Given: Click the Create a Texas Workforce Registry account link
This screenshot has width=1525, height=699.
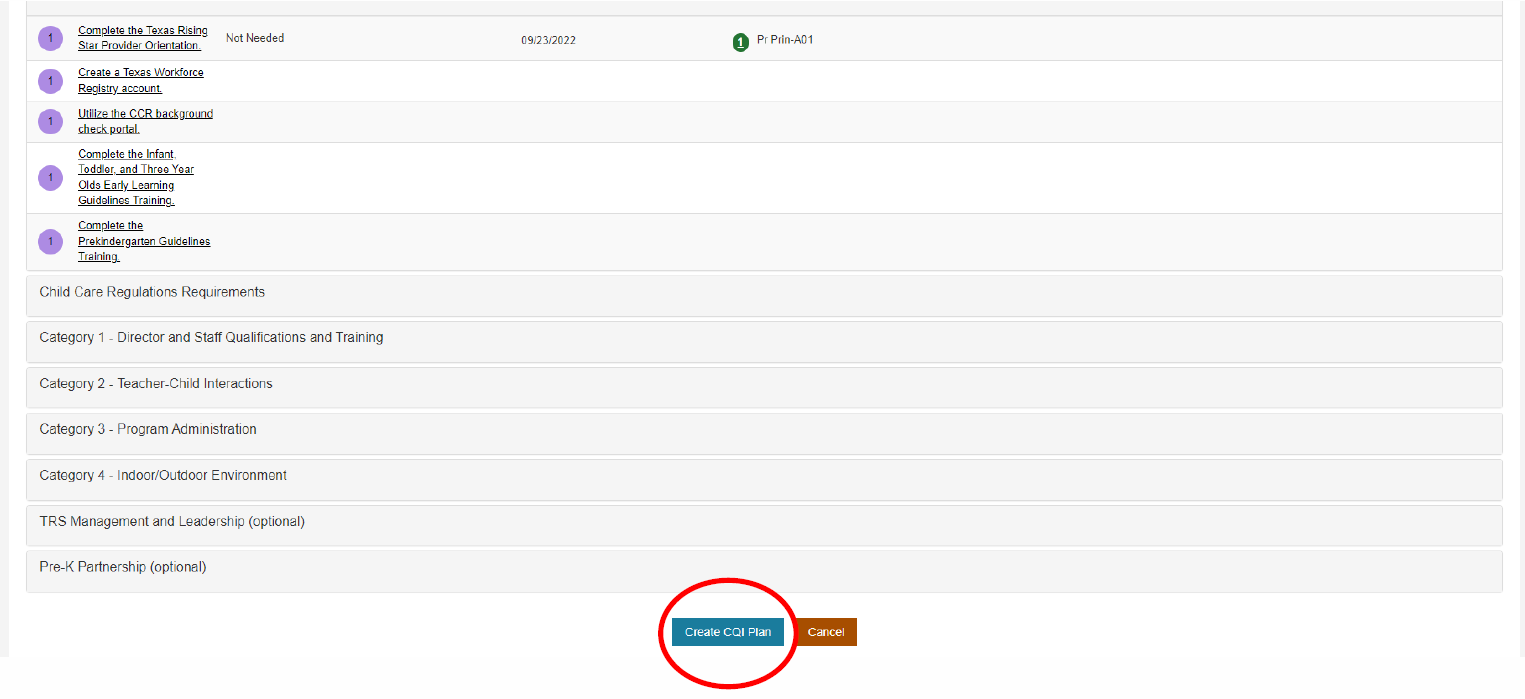Looking at the screenshot, I should (x=140, y=80).
